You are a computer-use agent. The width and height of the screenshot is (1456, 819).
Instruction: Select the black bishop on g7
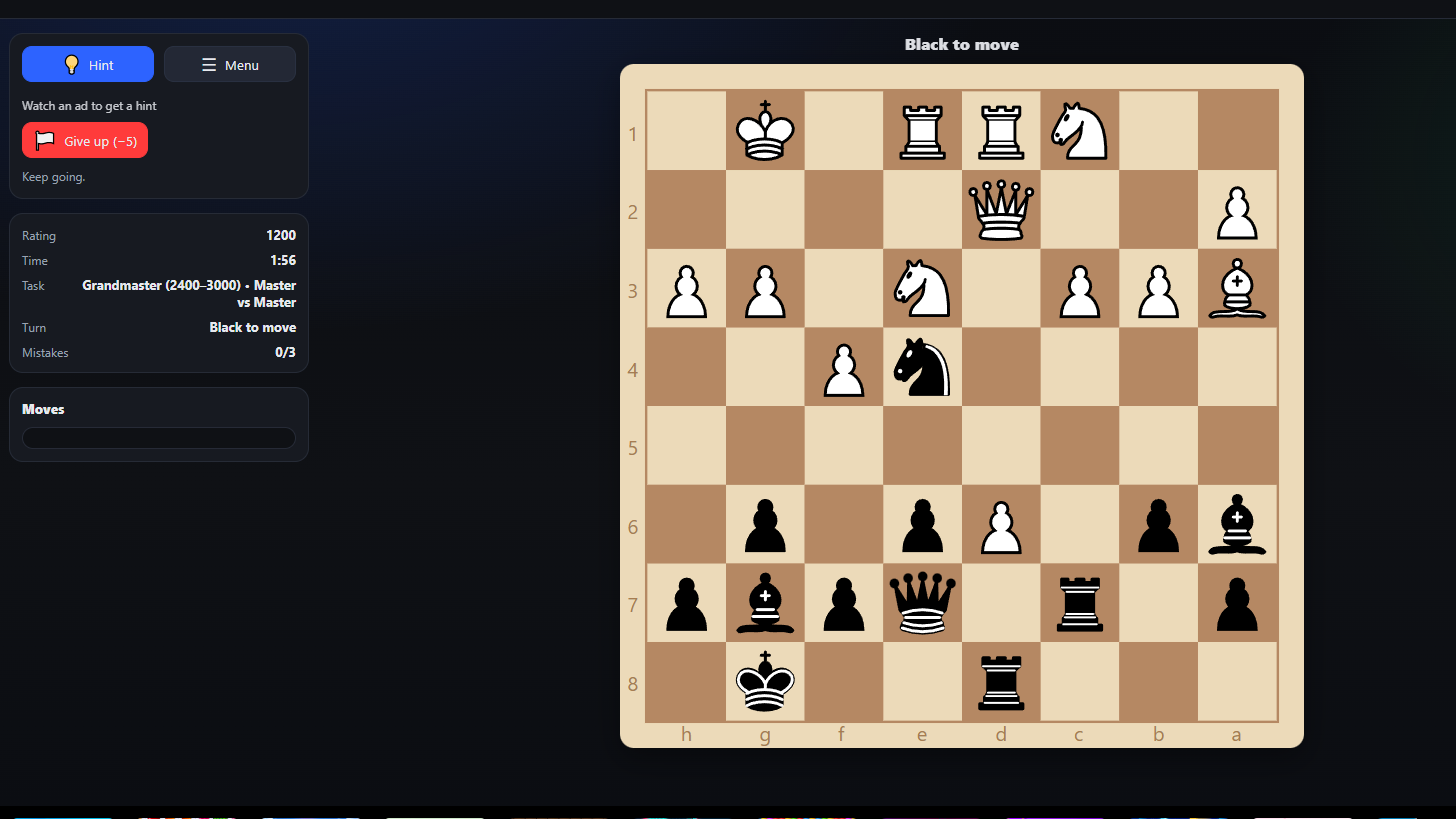(765, 604)
